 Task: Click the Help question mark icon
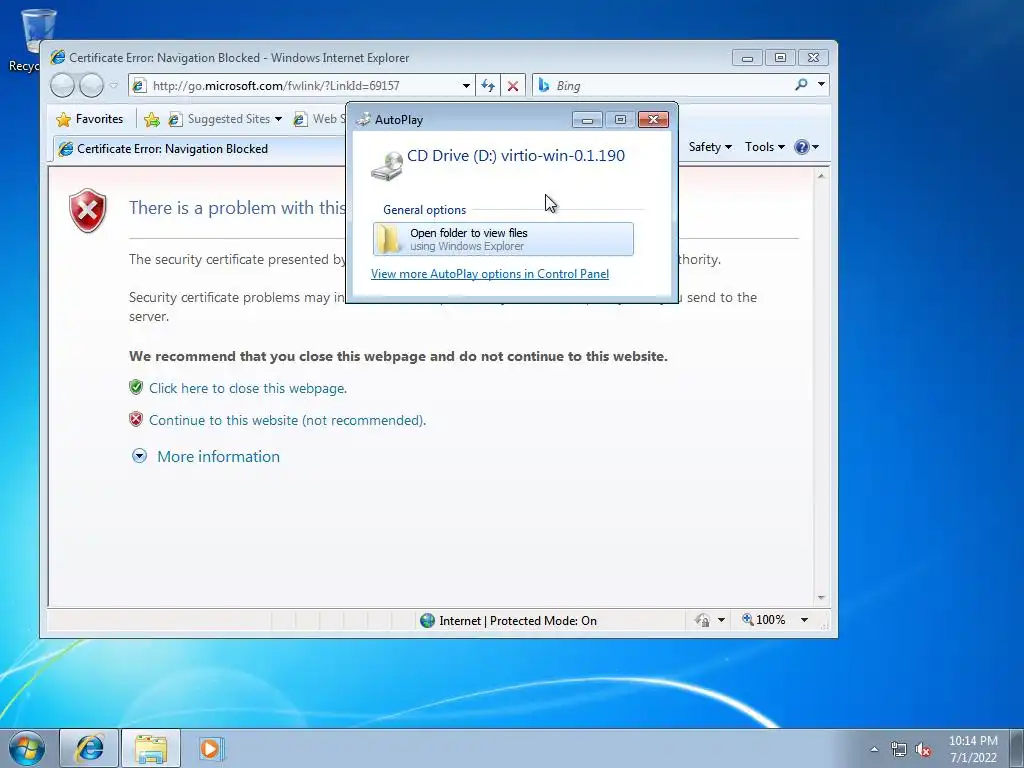tap(801, 147)
